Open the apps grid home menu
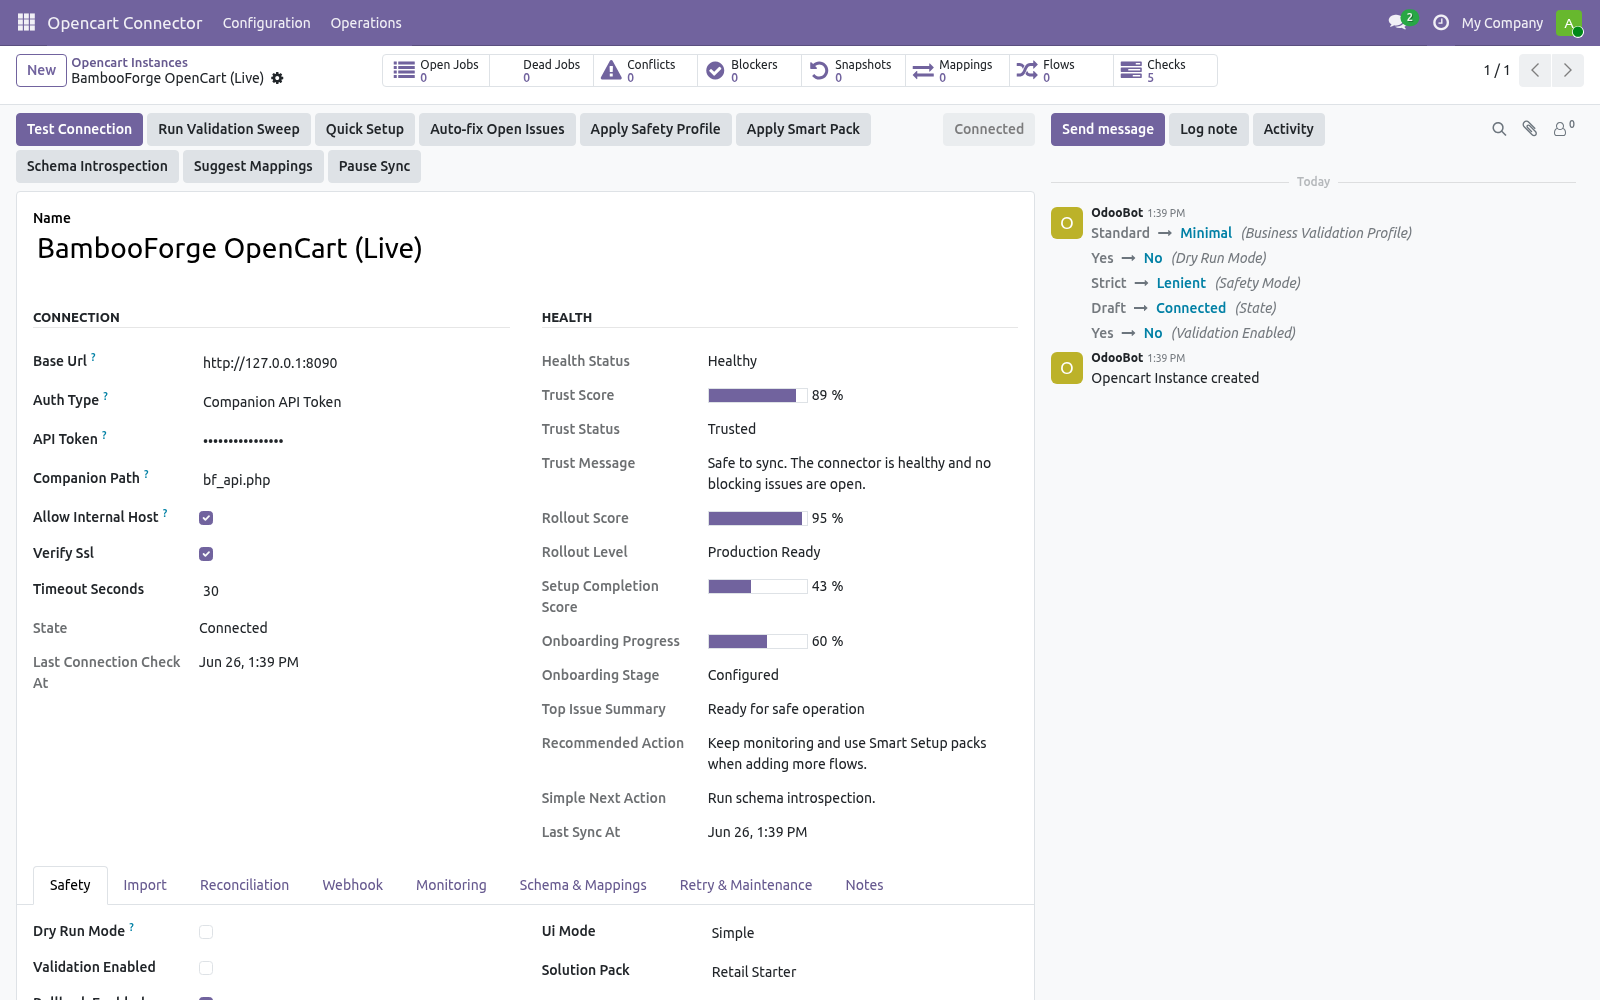This screenshot has width=1600, height=1000. [26, 22]
